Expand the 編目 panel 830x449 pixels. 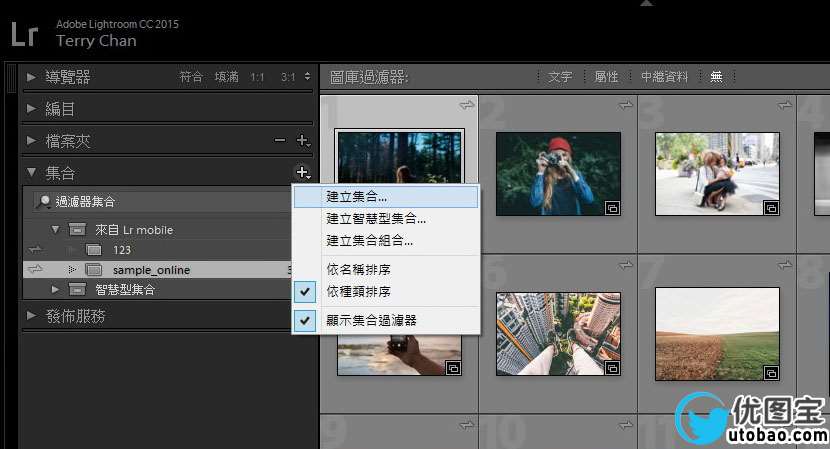(x=31, y=109)
